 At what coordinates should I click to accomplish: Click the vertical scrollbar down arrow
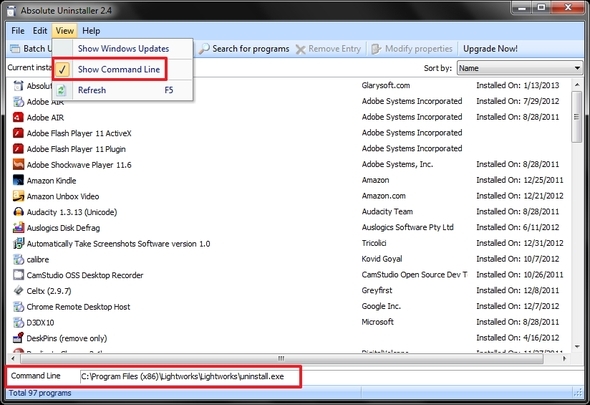(577, 346)
